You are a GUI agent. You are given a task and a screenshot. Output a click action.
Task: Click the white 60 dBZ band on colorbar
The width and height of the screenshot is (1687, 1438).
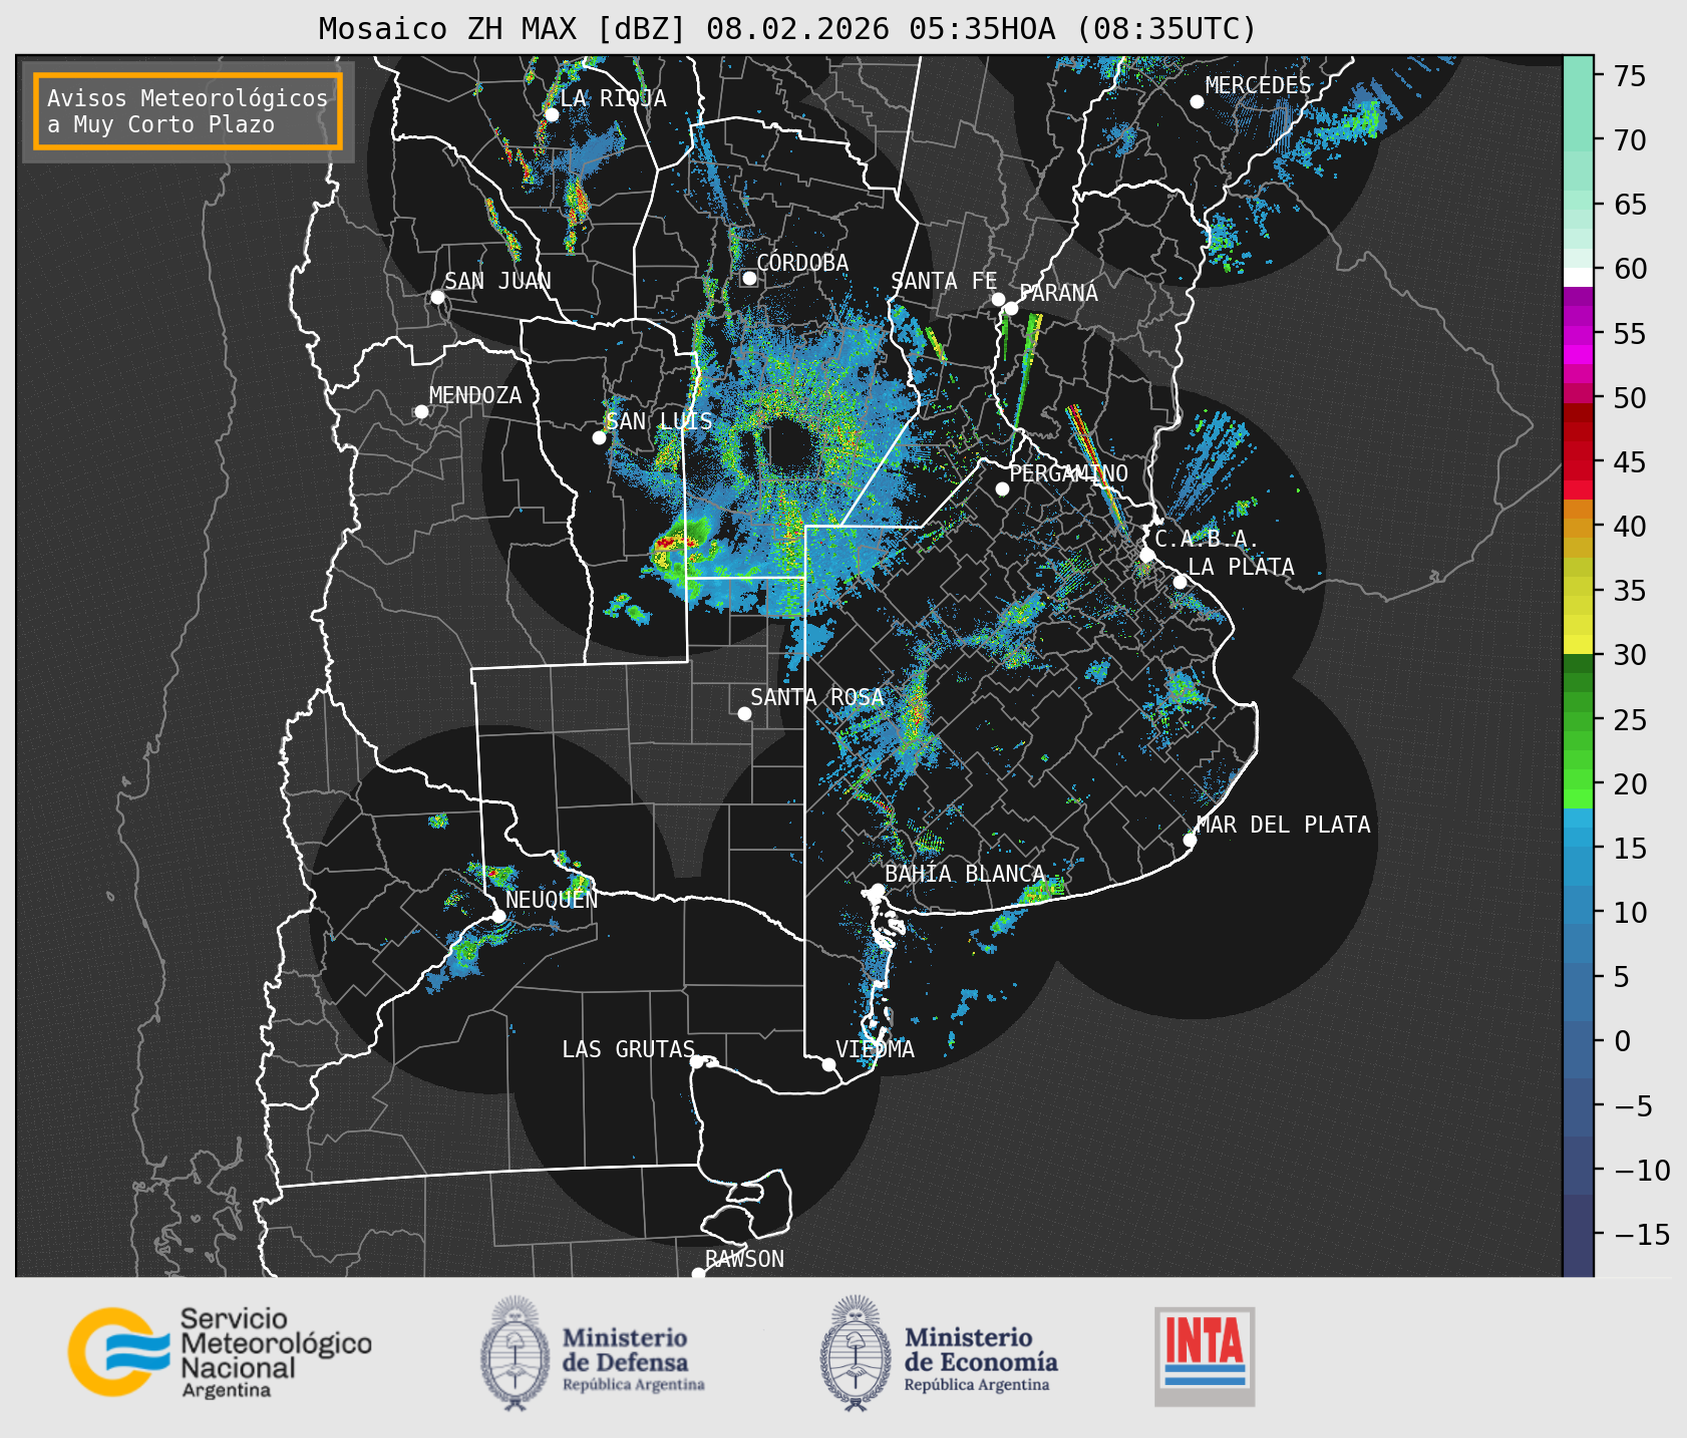[1577, 276]
